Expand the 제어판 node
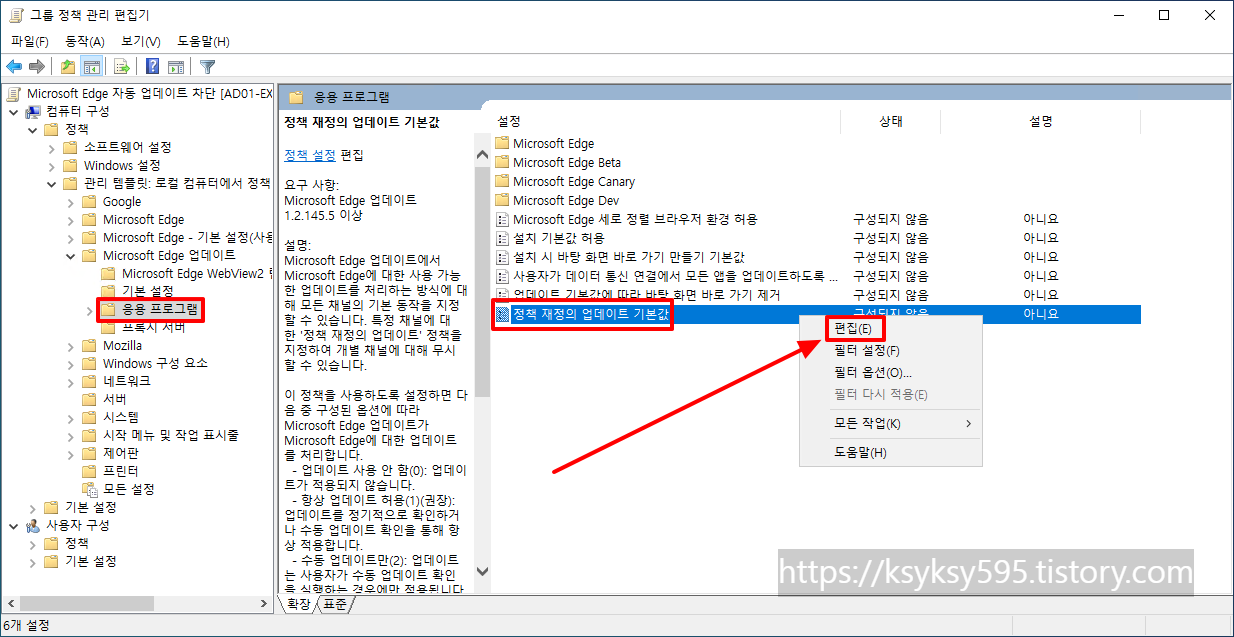 pyautogui.click(x=71, y=453)
